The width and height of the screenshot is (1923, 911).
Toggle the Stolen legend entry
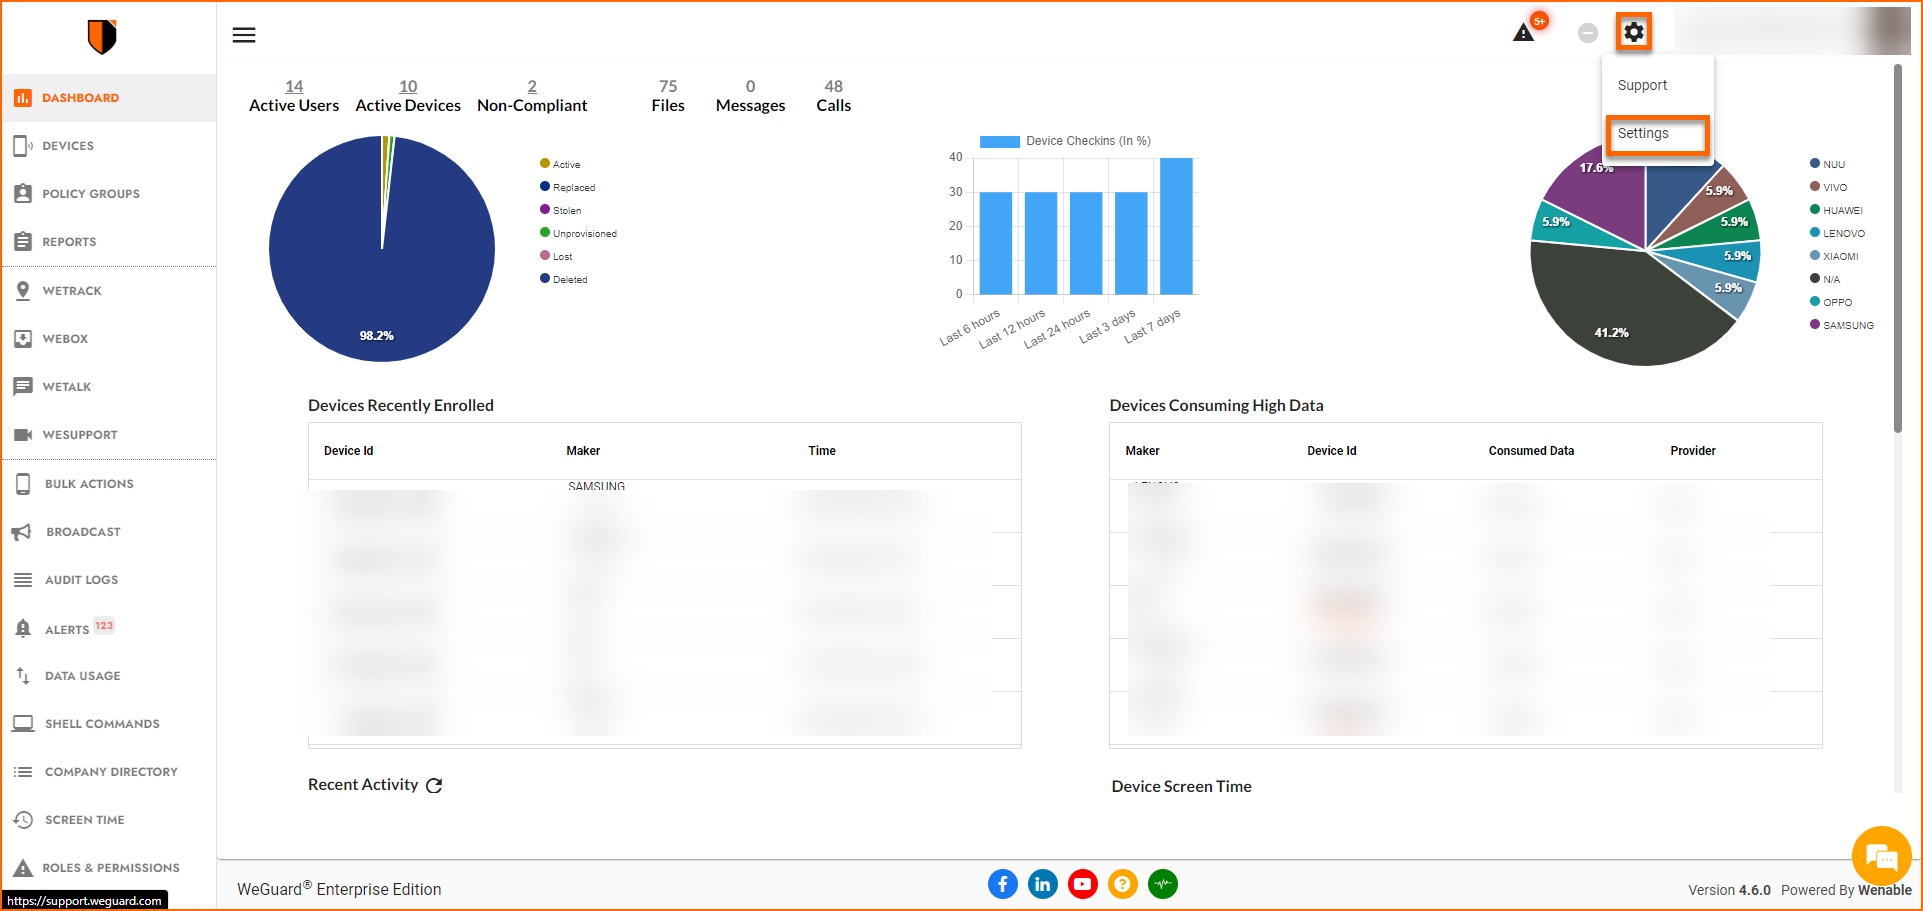[561, 210]
